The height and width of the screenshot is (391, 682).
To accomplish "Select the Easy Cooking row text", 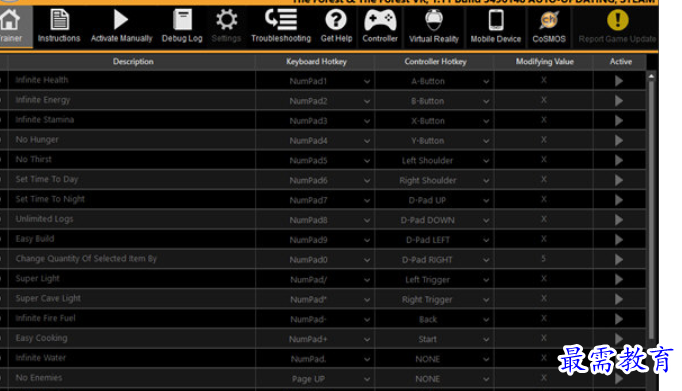I will 41,338.
